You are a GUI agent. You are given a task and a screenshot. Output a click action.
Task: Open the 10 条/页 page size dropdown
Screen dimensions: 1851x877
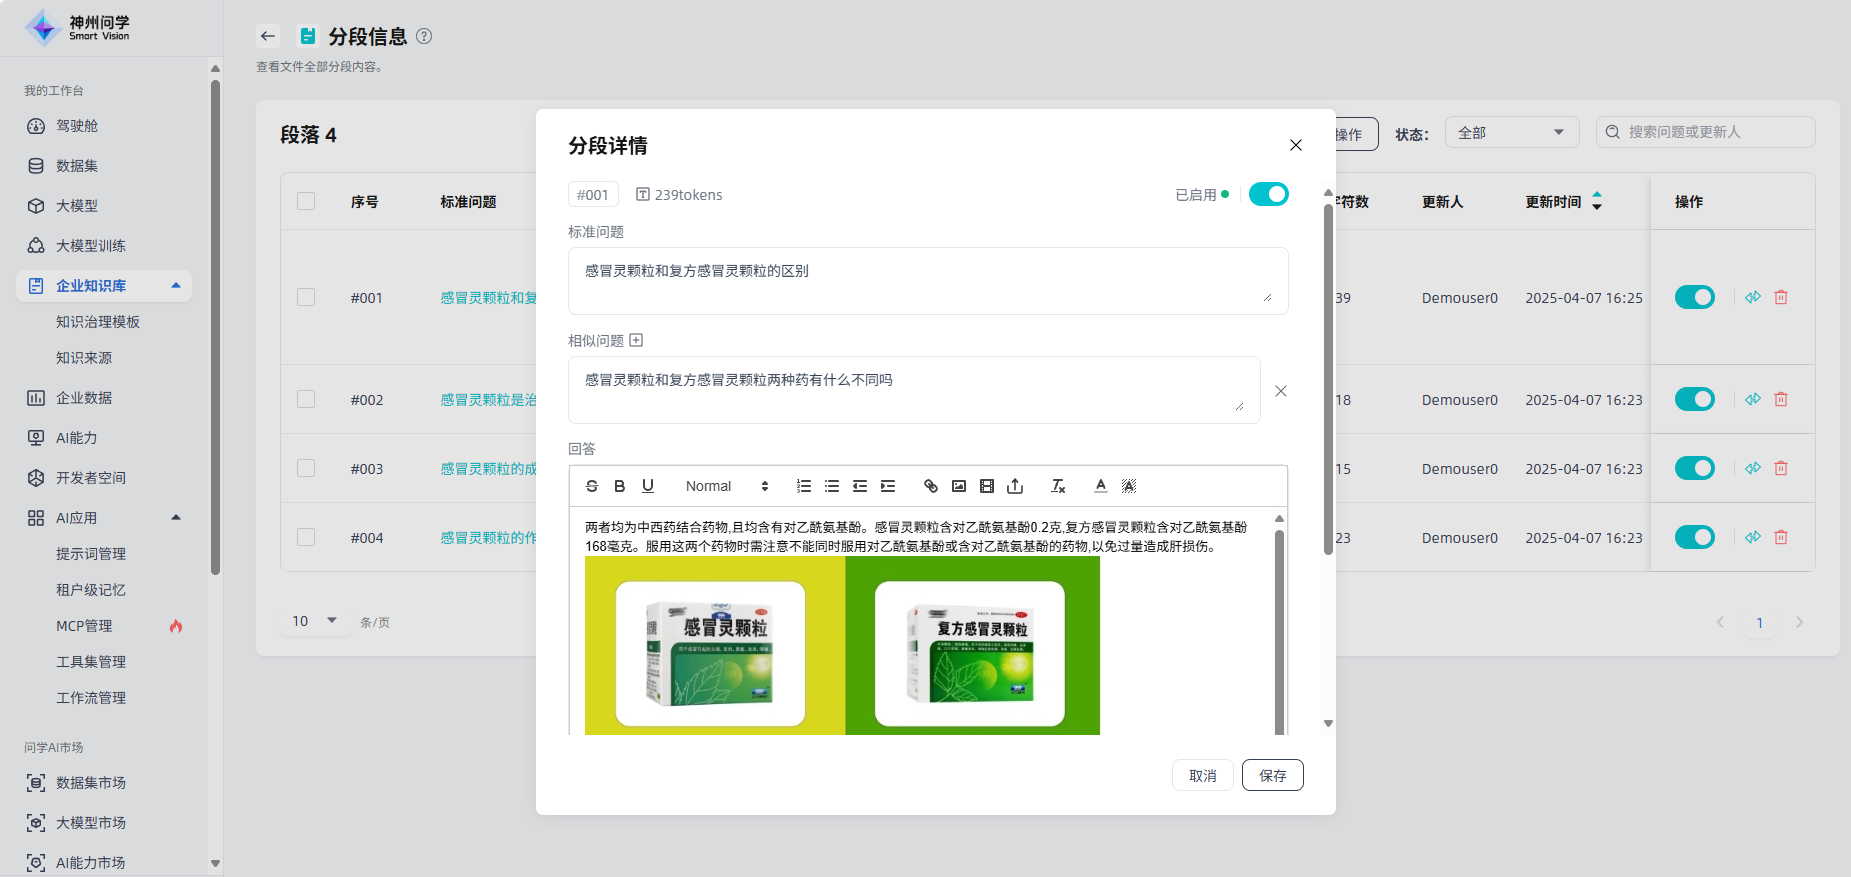(314, 621)
